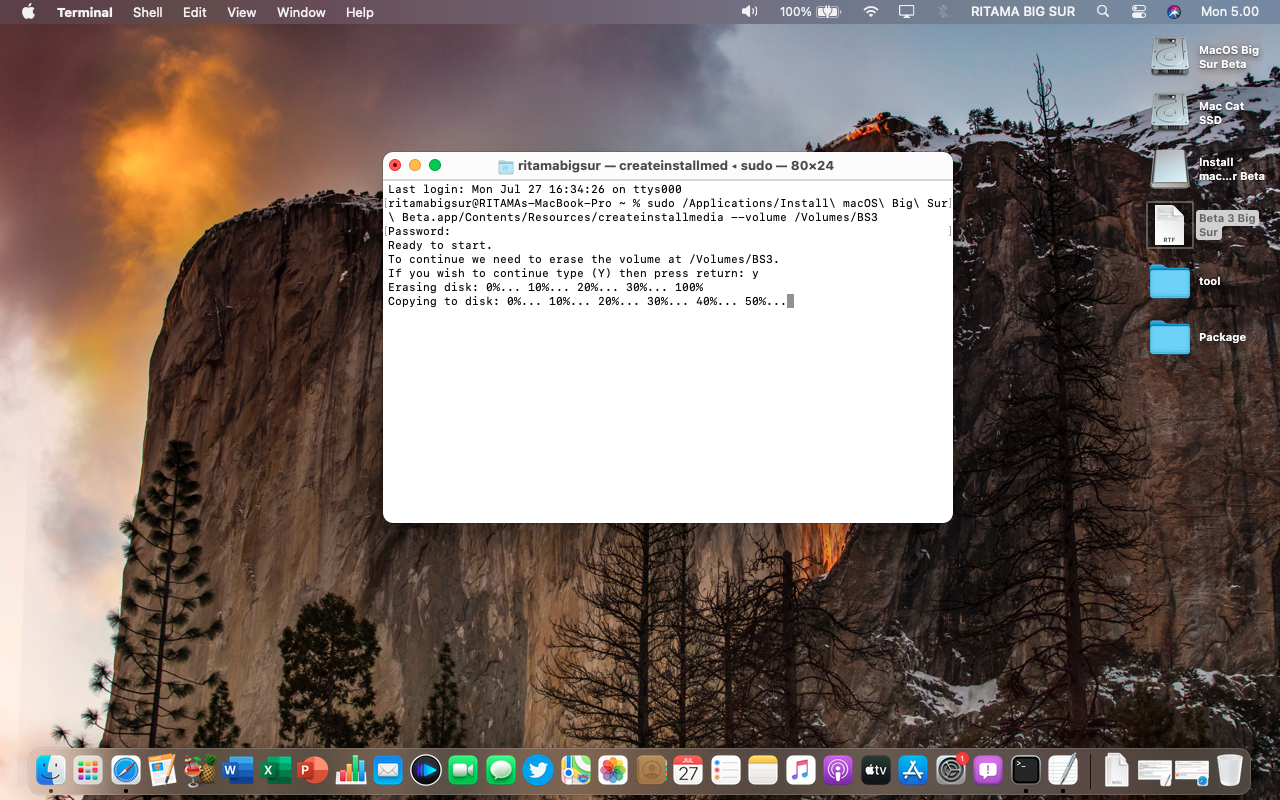This screenshot has width=1280, height=800.
Task: Minimize the Terminal window
Action: (415, 165)
